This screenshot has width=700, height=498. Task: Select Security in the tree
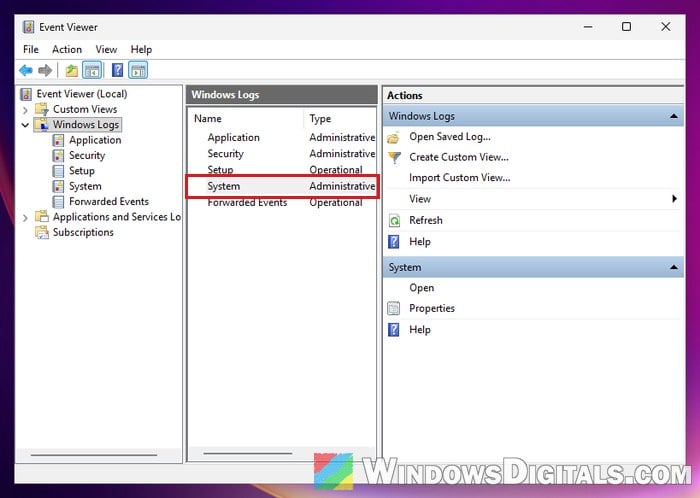tap(87, 155)
